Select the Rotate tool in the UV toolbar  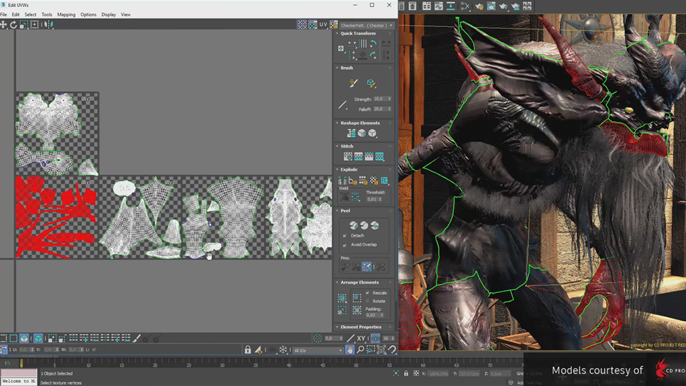(x=14, y=25)
